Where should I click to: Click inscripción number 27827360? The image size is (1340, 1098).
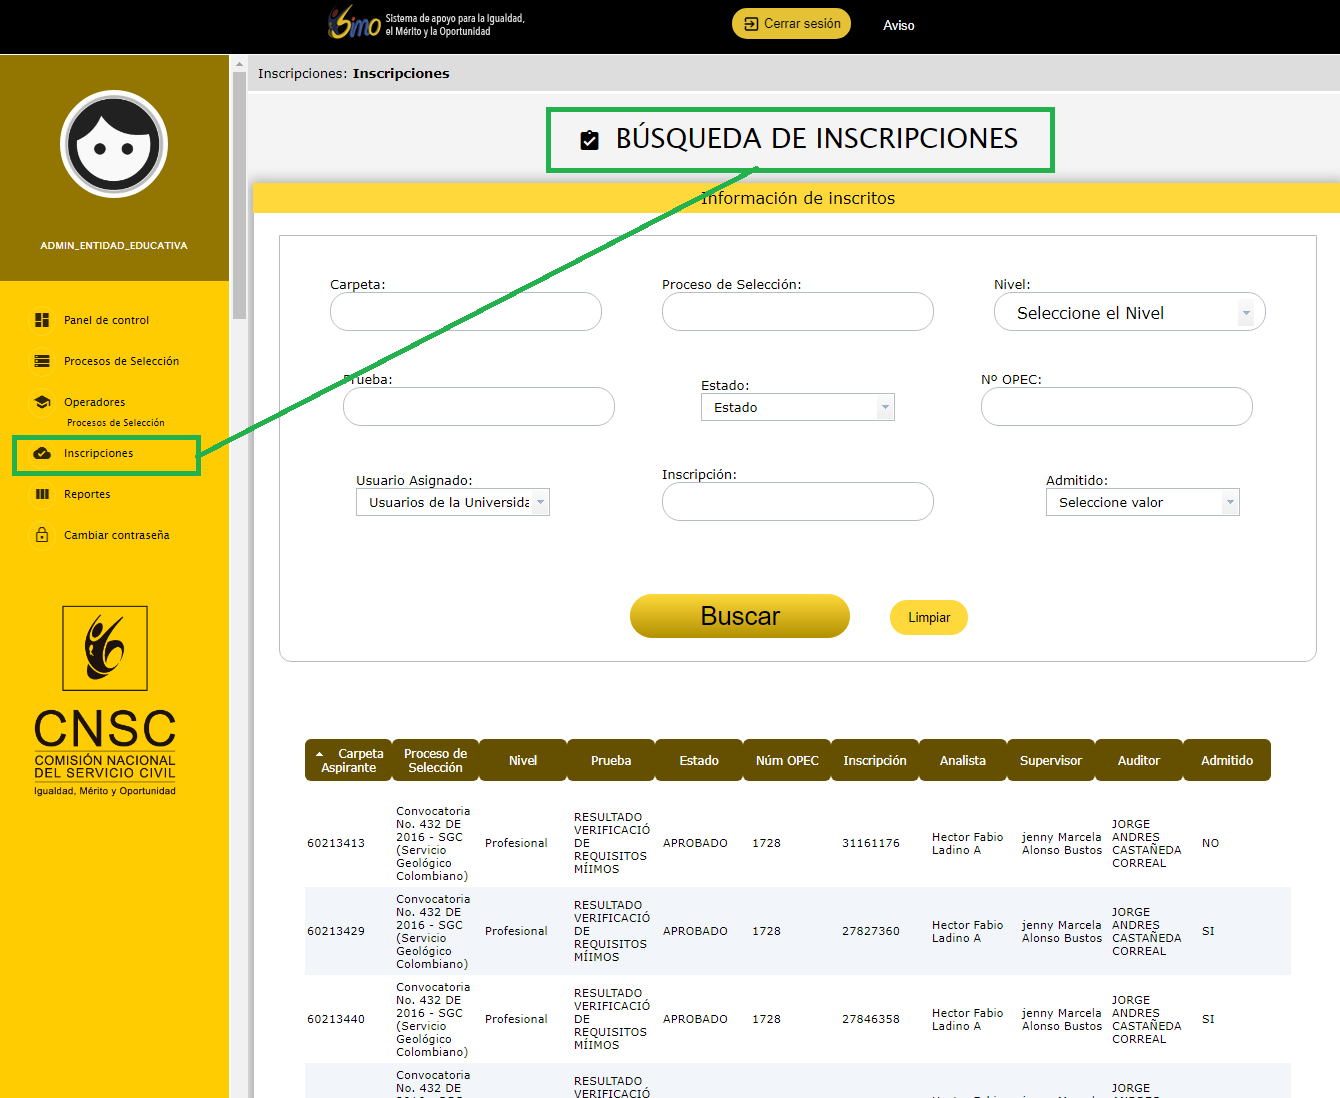(x=871, y=931)
